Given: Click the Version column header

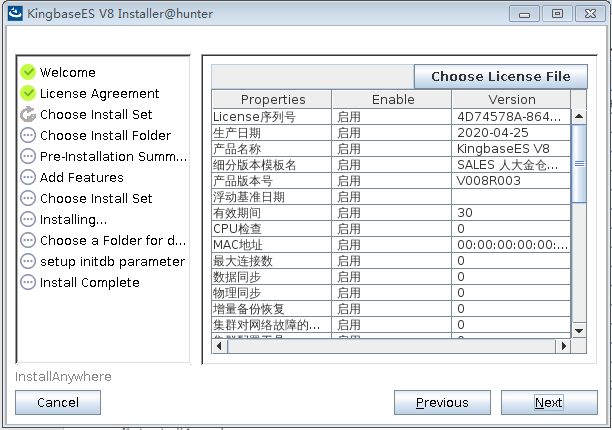Looking at the screenshot, I should [x=511, y=99].
